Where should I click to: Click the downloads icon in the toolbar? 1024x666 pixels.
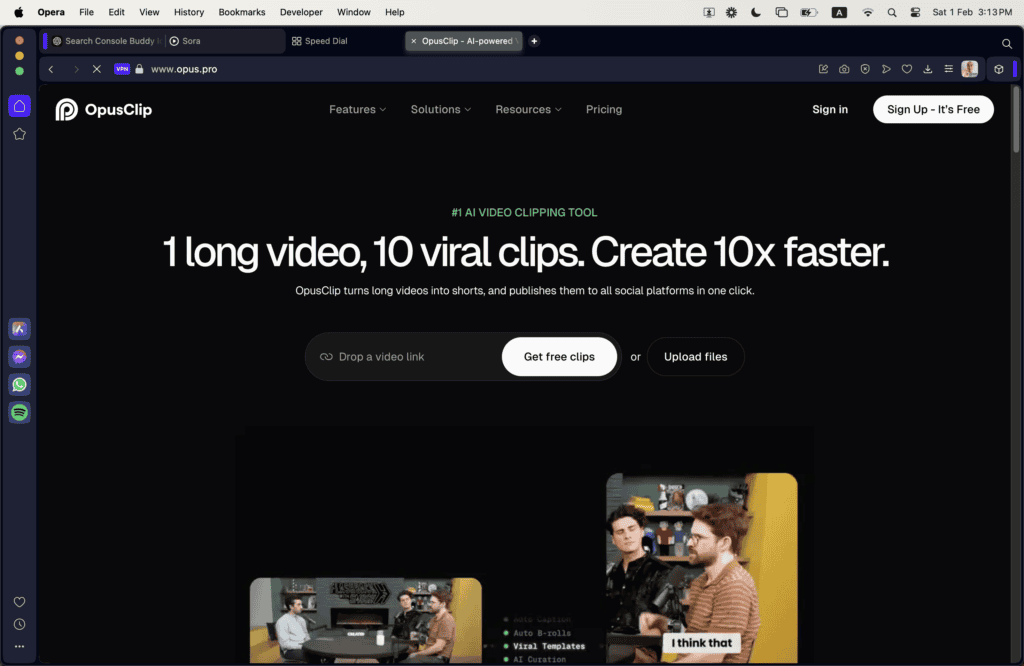click(x=928, y=69)
